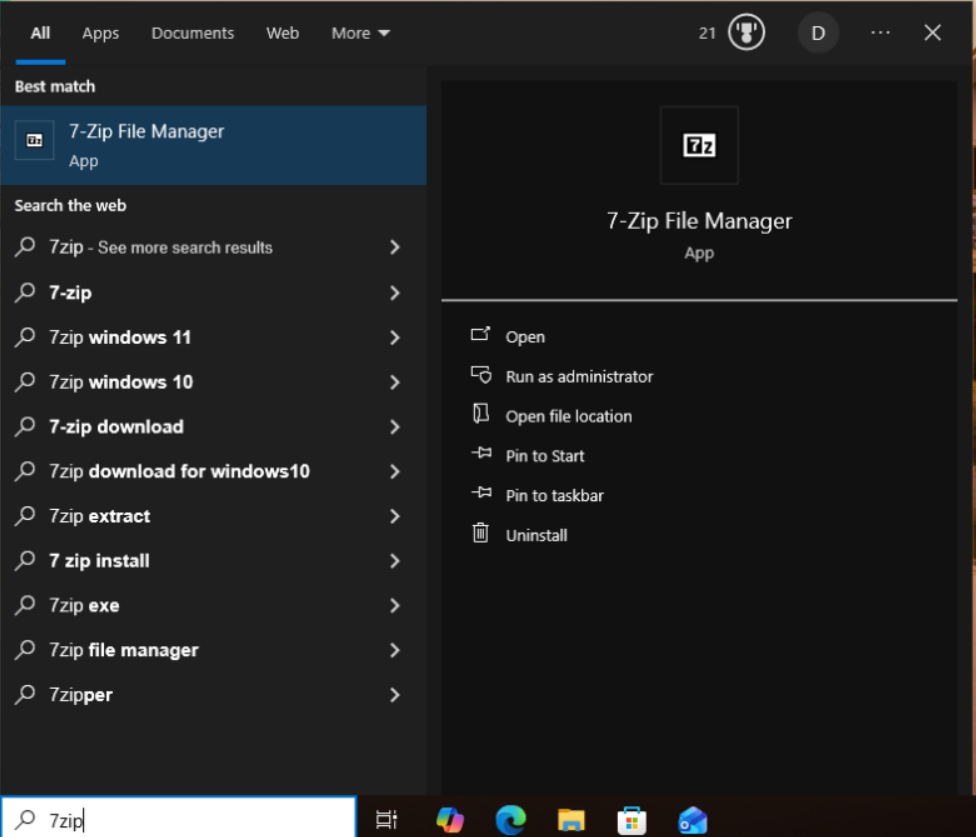The width and height of the screenshot is (976, 837).
Task: Expand arrow beside '7 zip install'
Action: [395, 561]
